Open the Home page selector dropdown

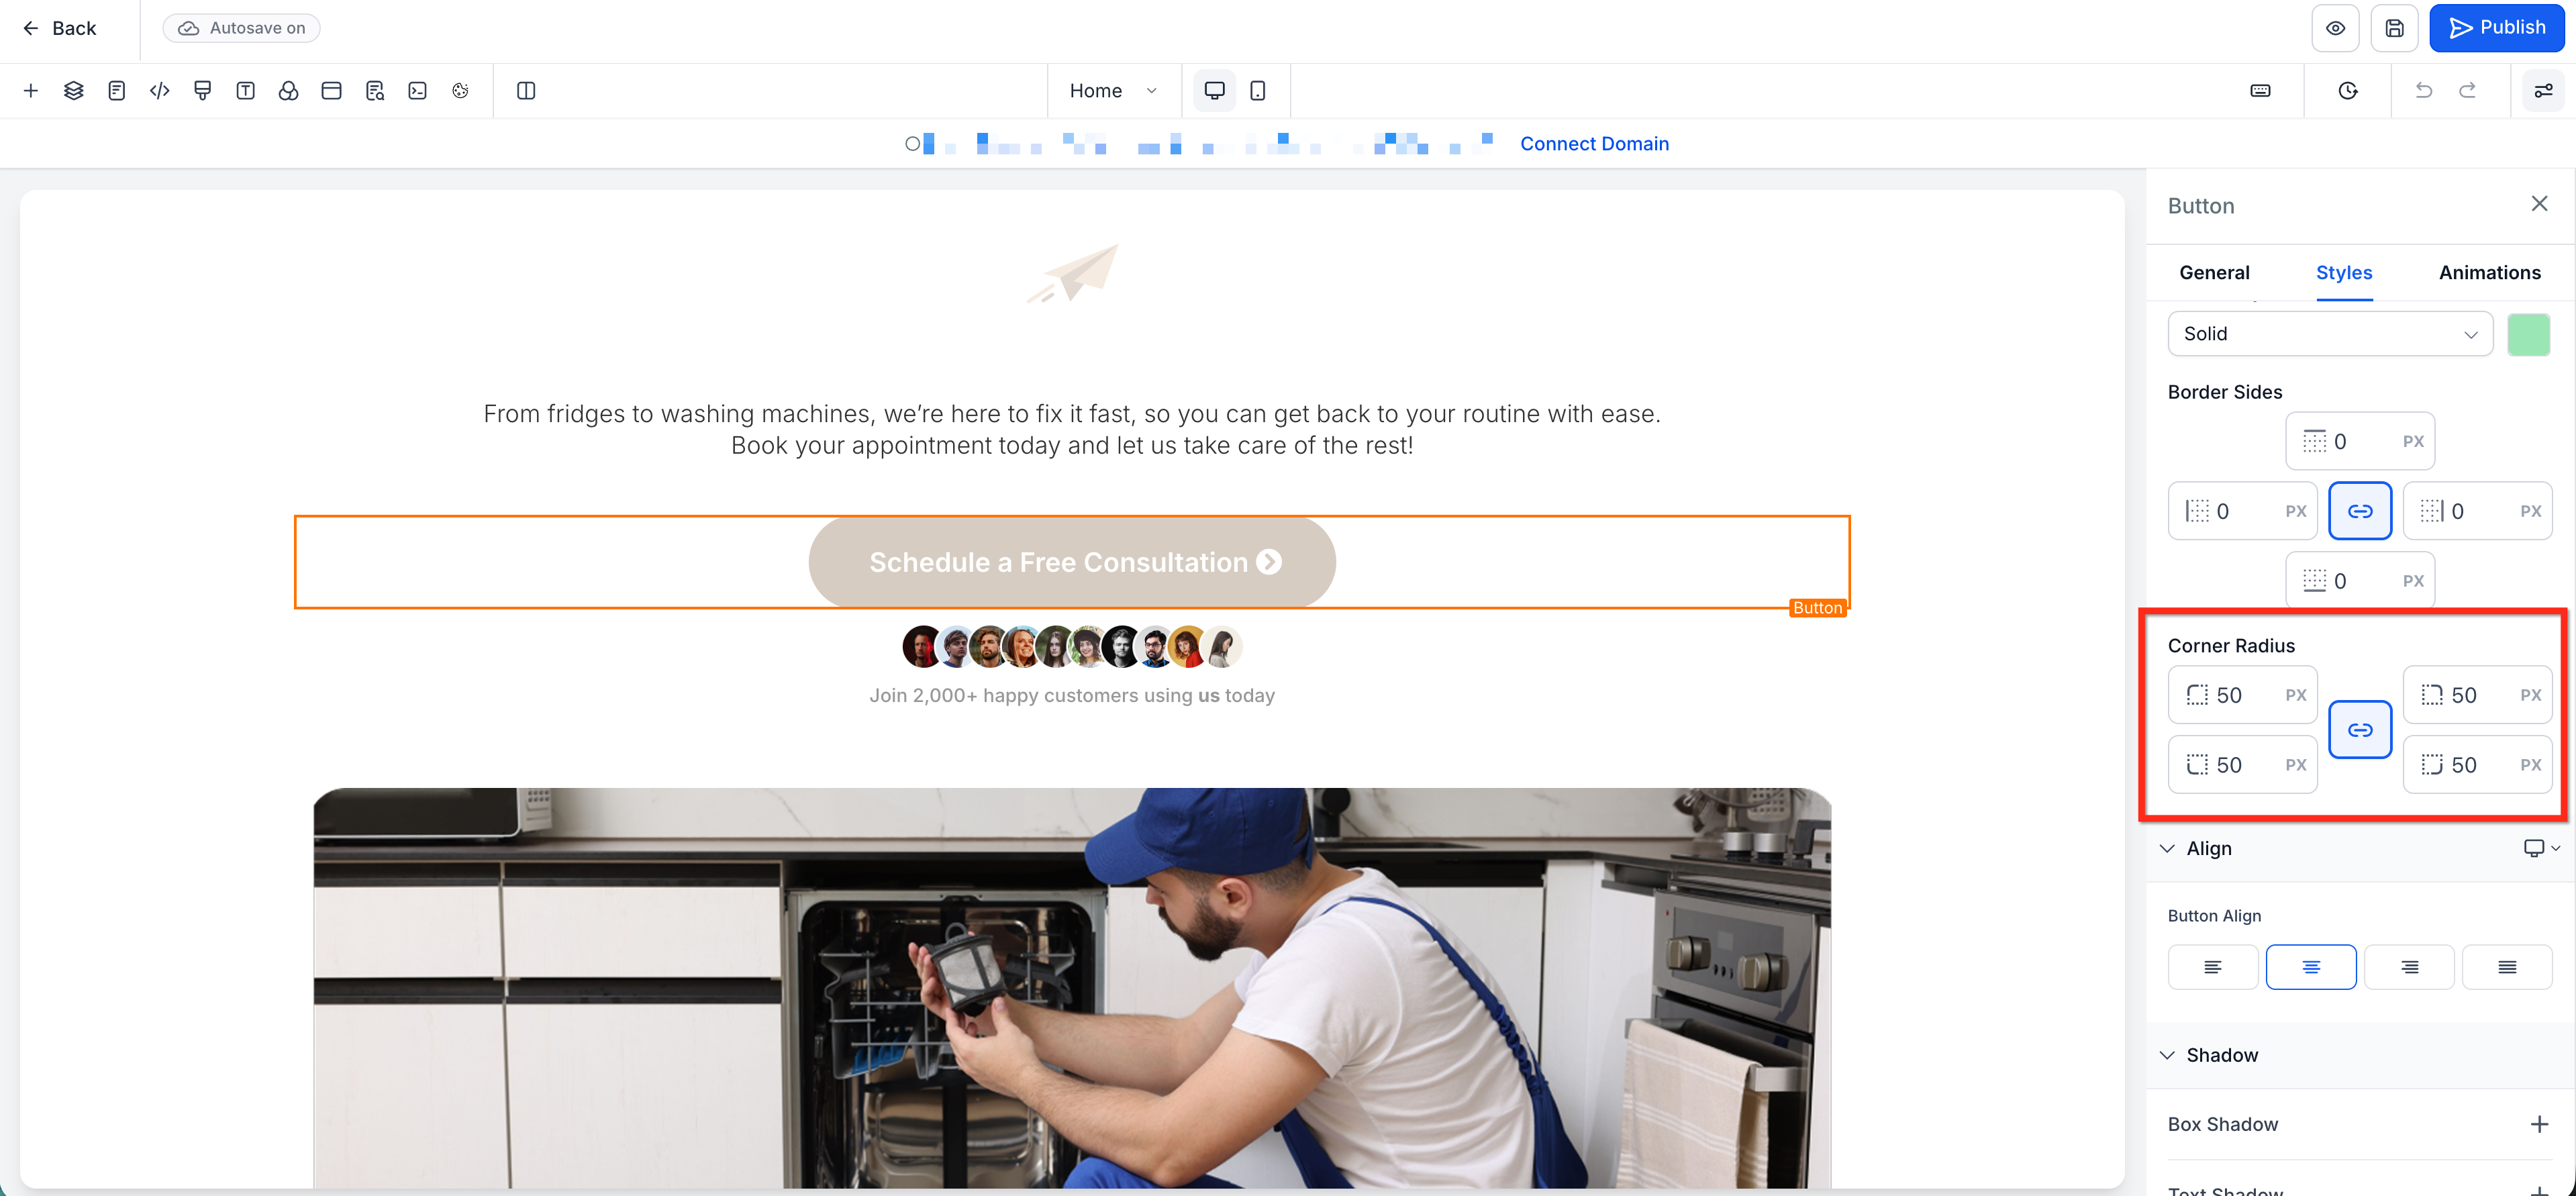coord(1112,91)
